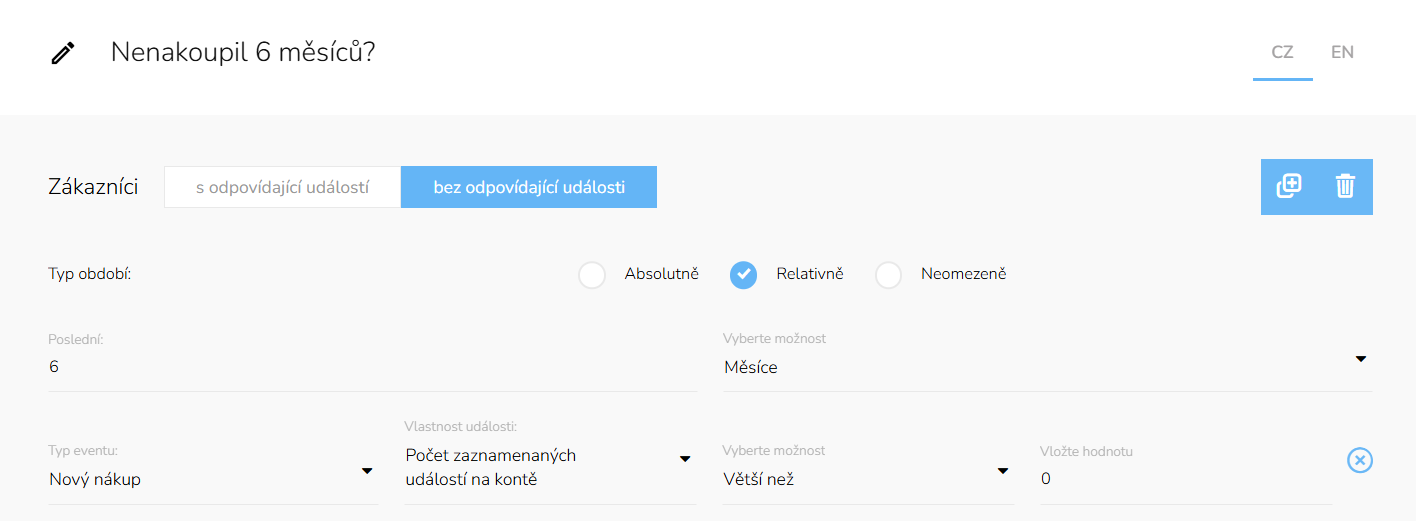Select the Absolutně period type

click(592, 274)
